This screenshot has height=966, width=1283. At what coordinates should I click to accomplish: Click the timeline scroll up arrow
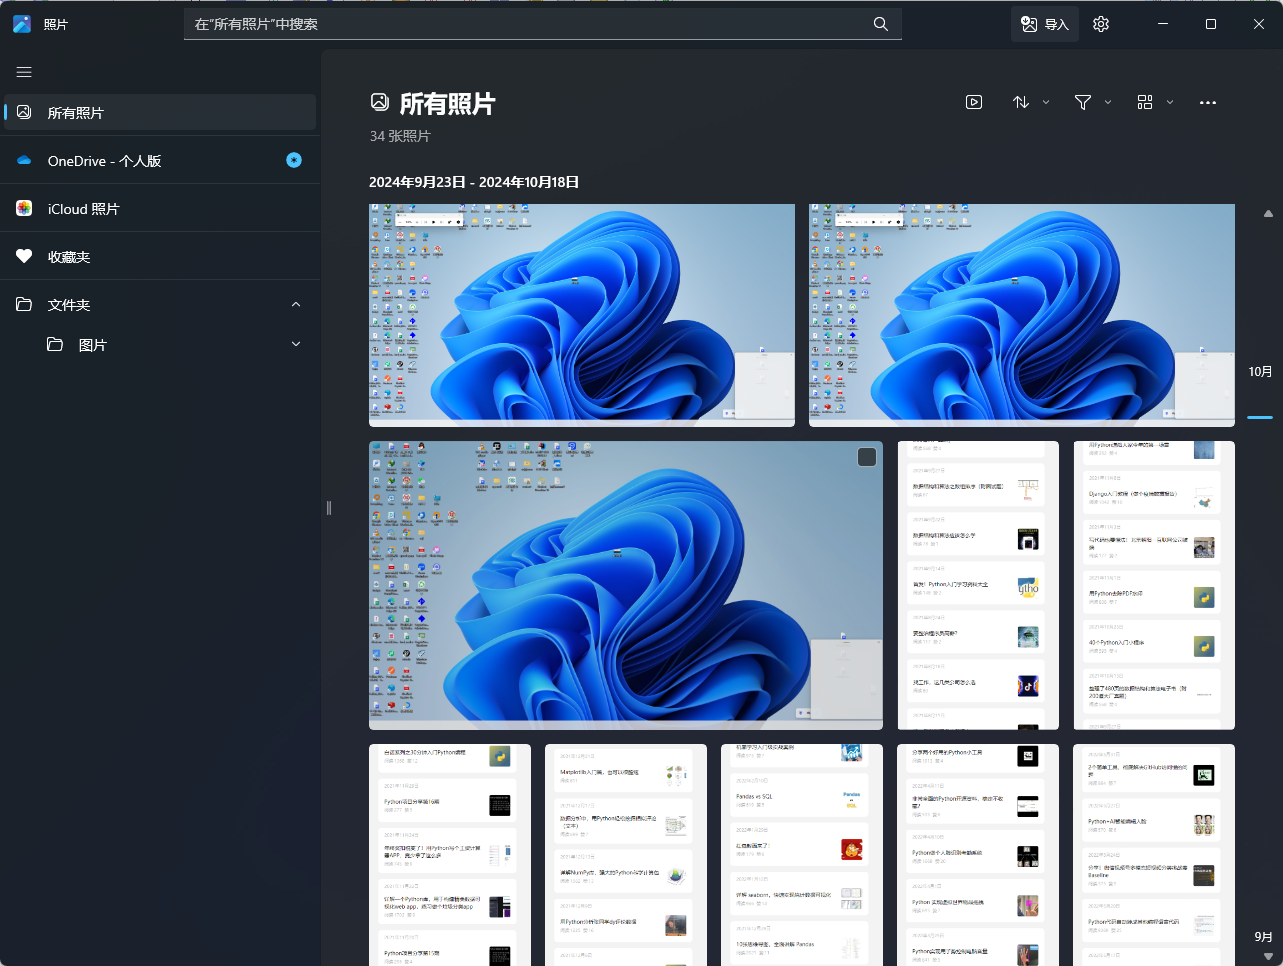click(1268, 213)
